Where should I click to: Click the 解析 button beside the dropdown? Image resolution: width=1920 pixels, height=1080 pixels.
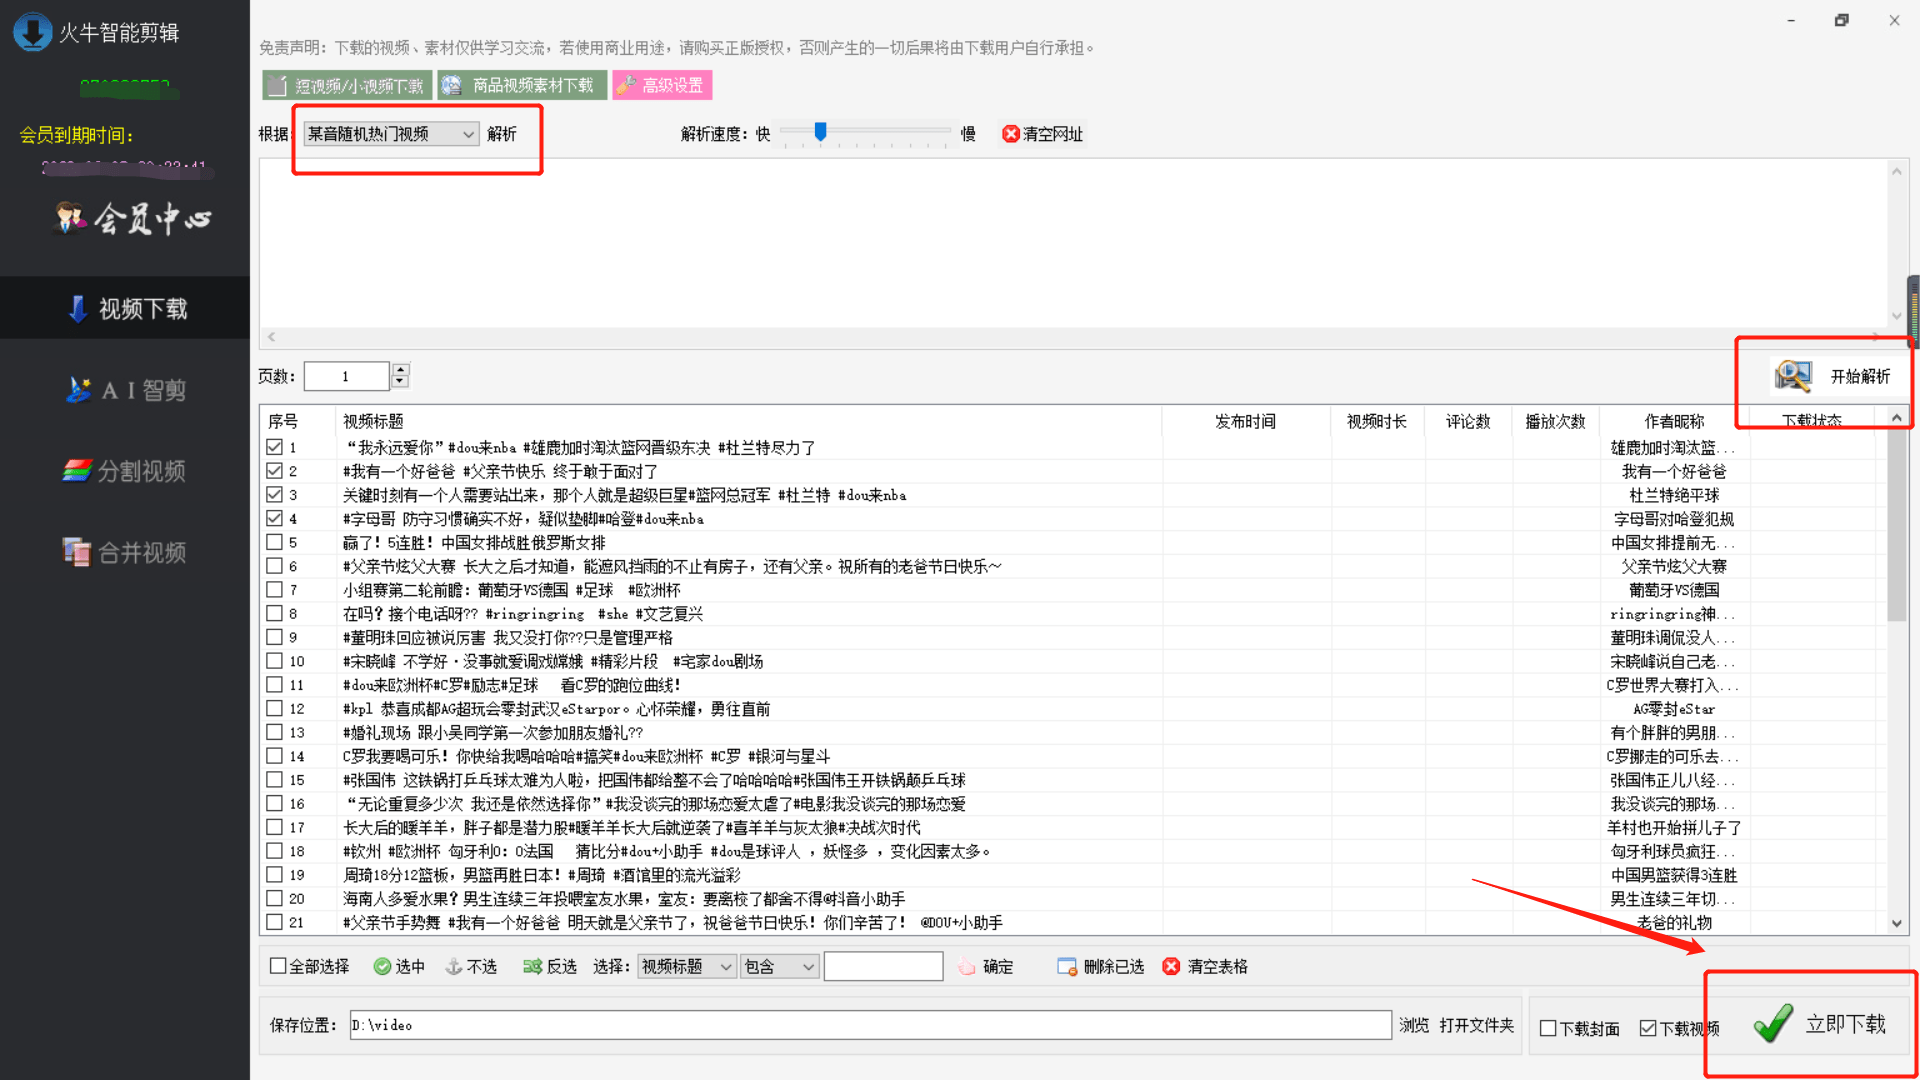(502, 134)
